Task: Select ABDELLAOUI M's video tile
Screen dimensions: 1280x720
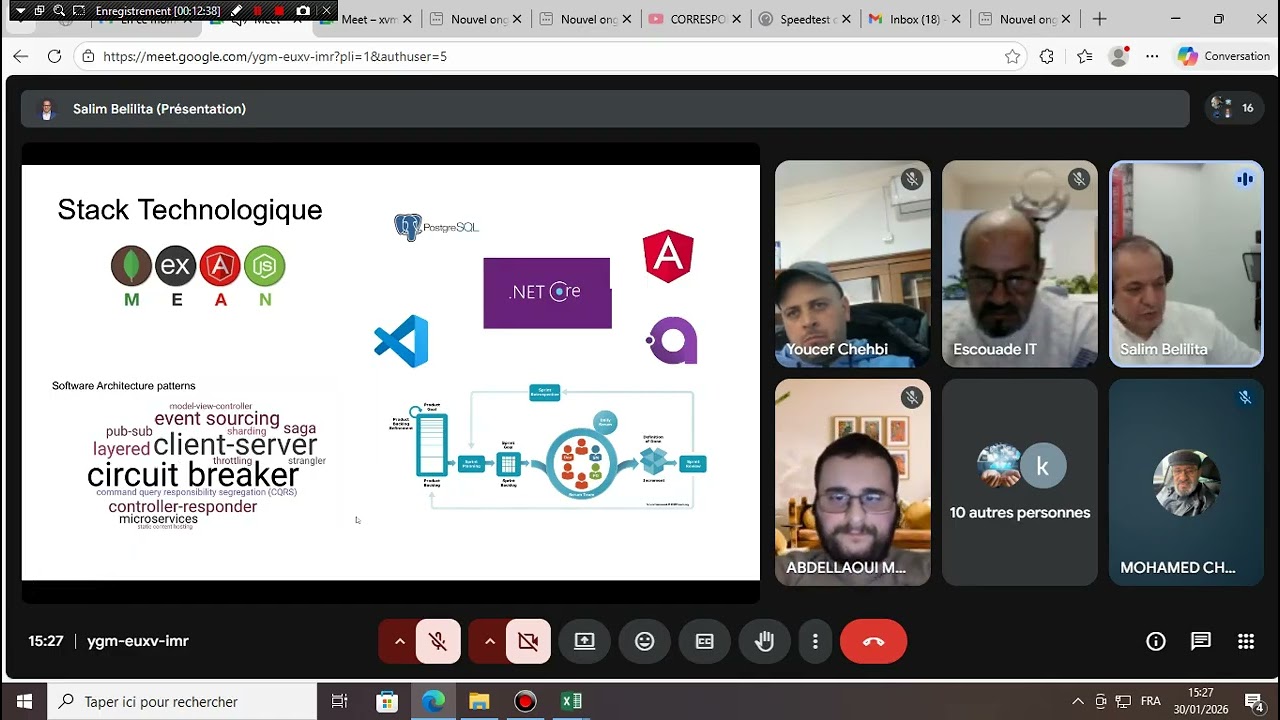Action: click(853, 482)
